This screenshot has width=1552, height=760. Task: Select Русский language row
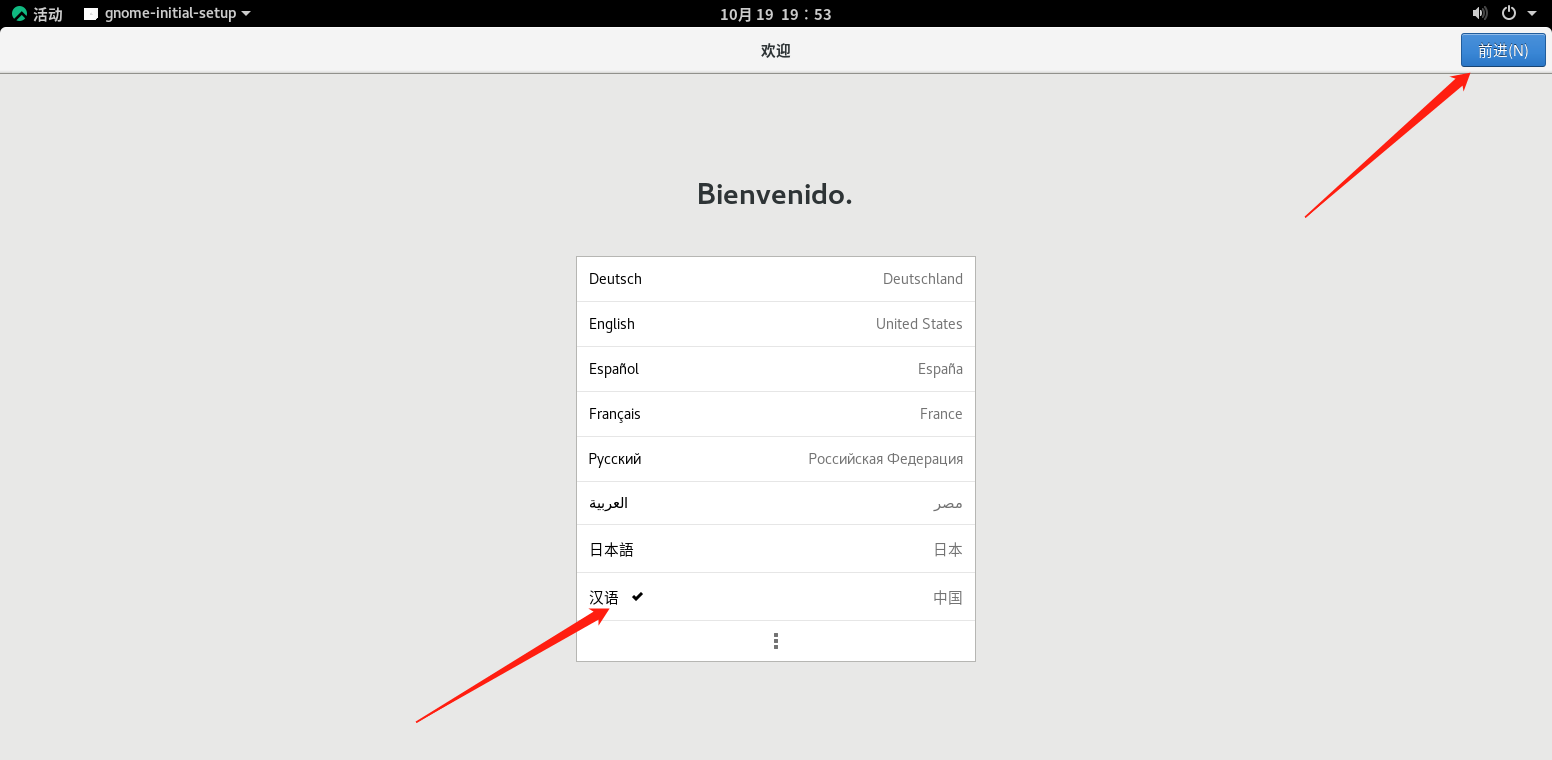(x=776, y=459)
